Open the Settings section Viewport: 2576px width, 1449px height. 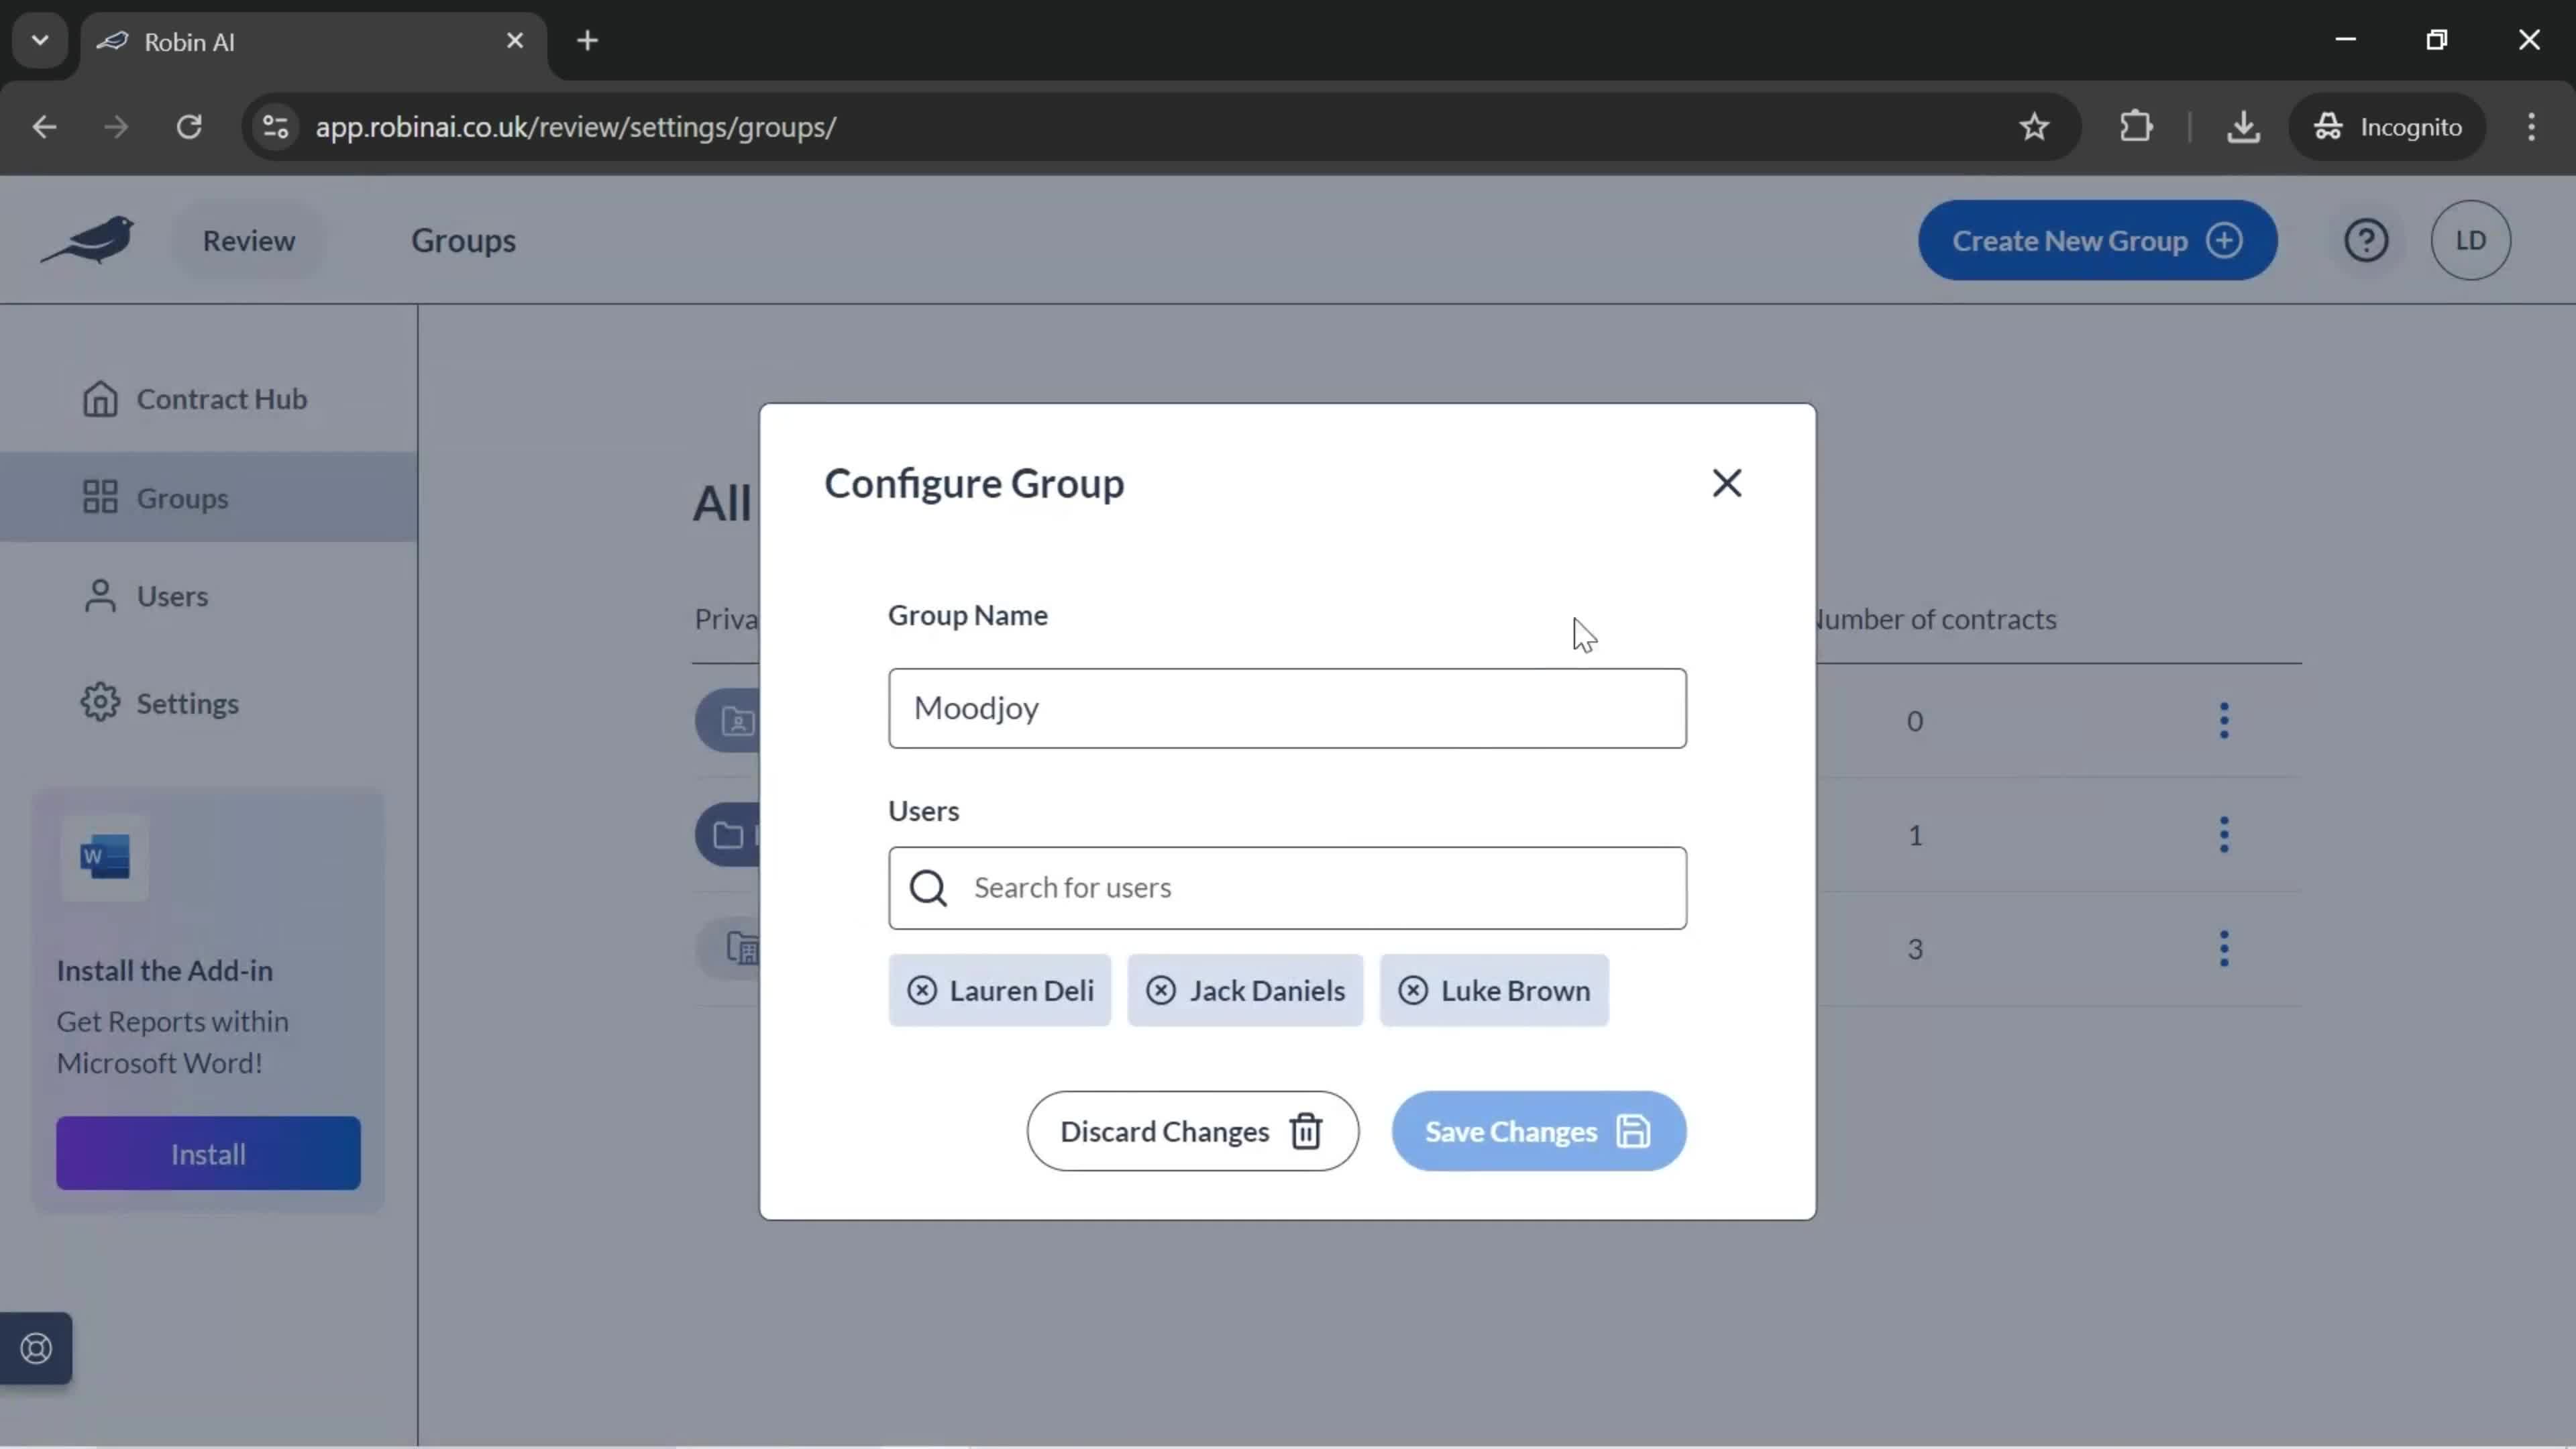[x=188, y=702]
